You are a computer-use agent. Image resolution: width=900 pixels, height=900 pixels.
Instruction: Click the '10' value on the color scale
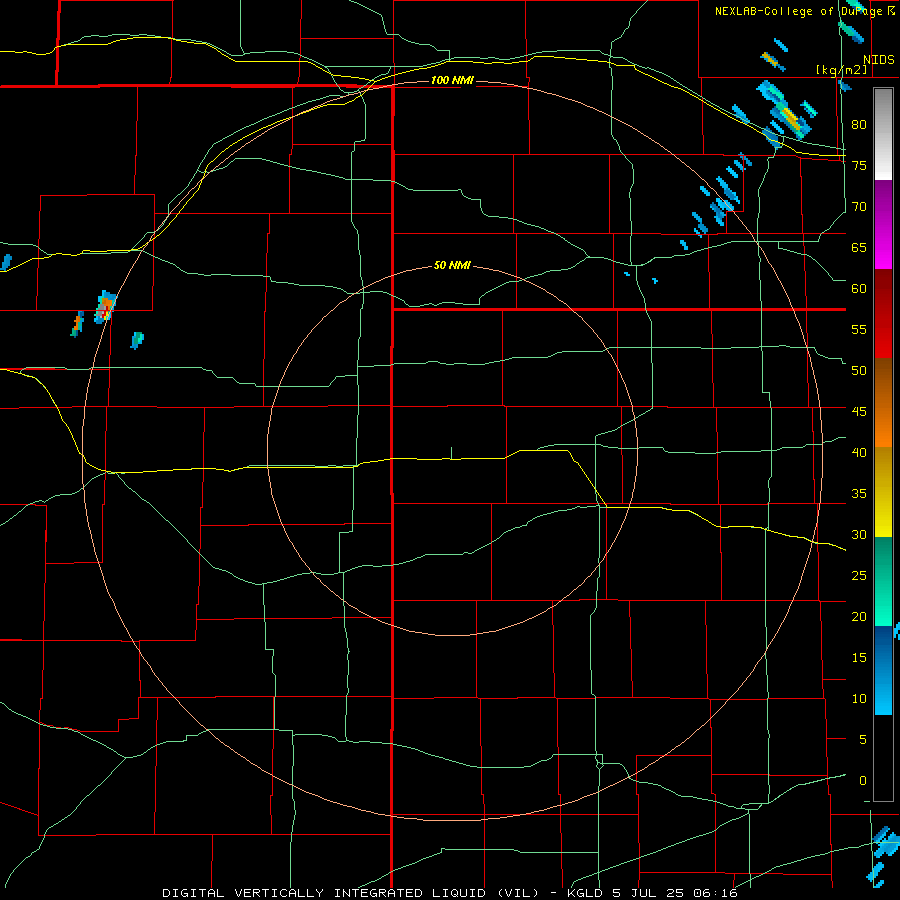(859, 699)
